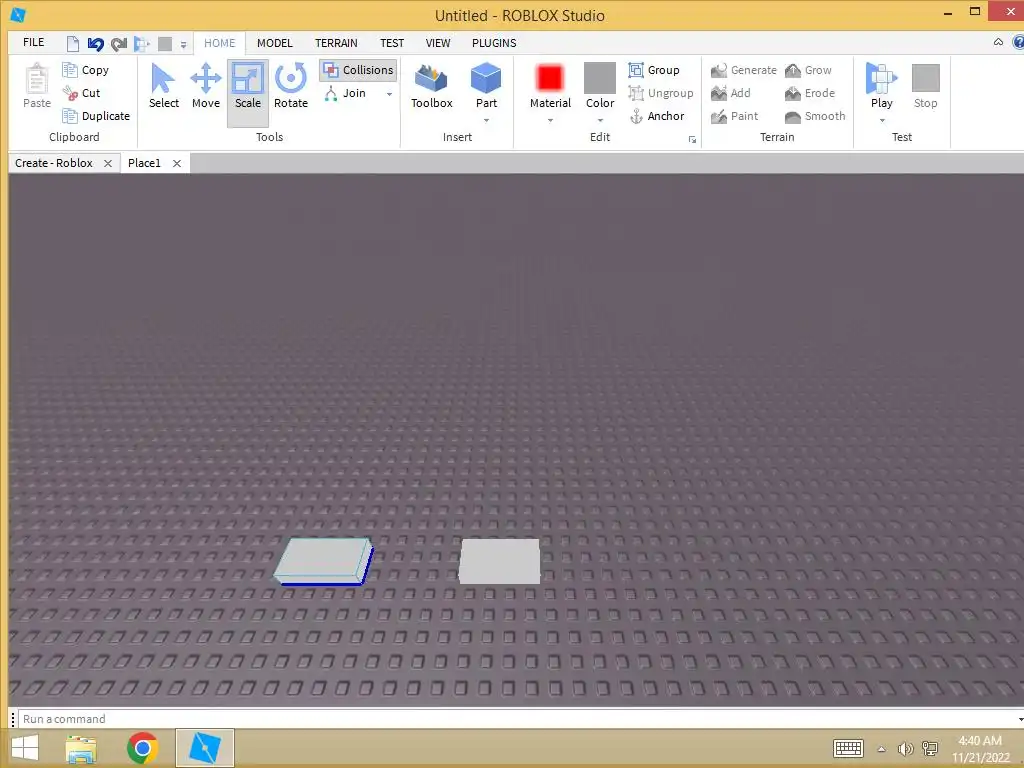Image resolution: width=1024 pixels, height=768 pixels.
Task: Open the Color dropdown arrow
Action: point(600,121)
